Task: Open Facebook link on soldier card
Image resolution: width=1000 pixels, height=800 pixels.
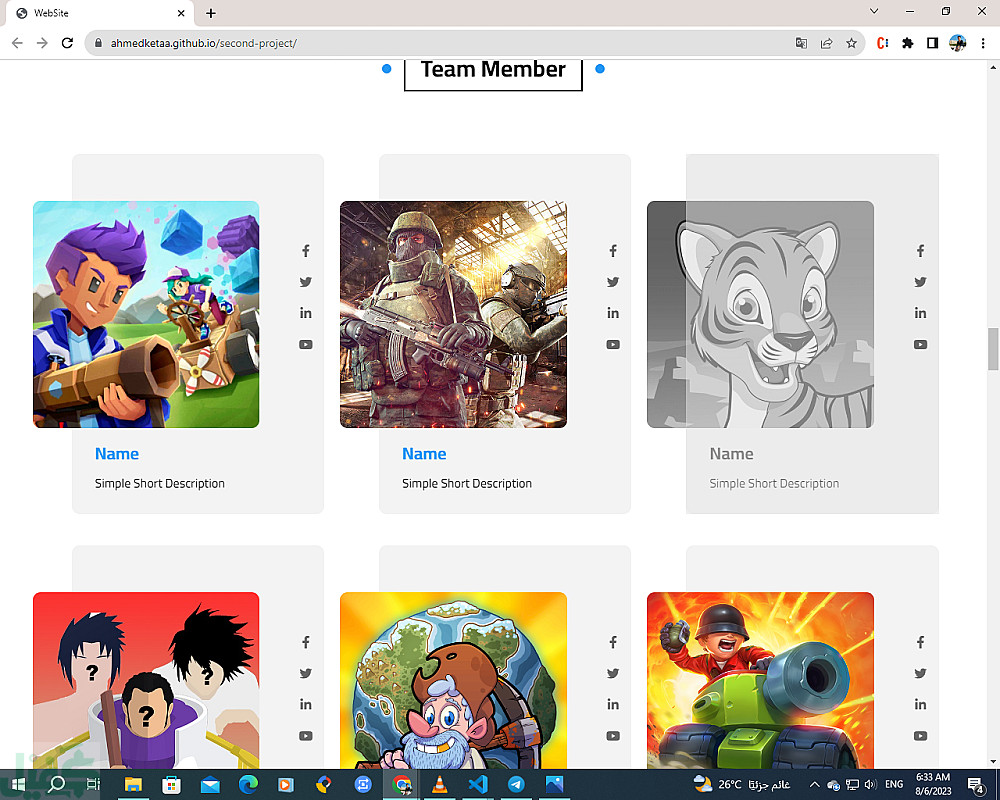Action: (x=613, y=251)
